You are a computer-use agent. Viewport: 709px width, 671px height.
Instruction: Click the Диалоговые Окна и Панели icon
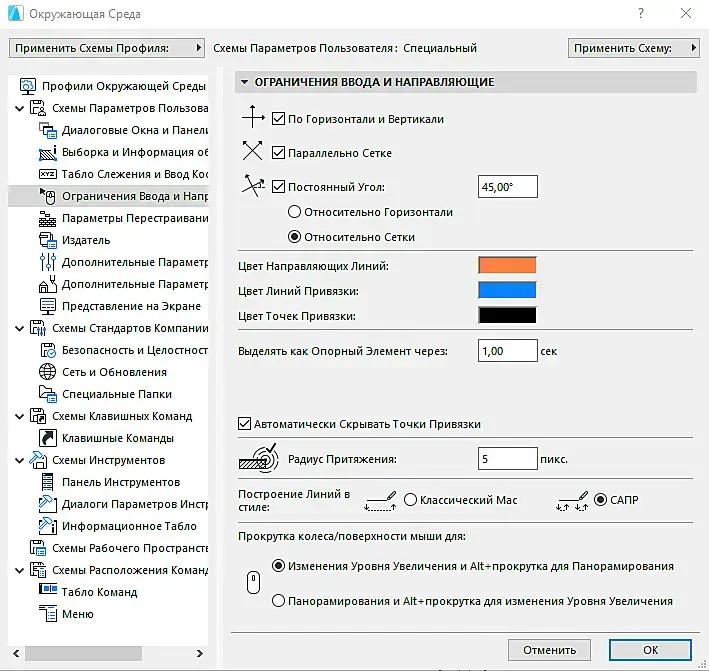pos(47,130)
